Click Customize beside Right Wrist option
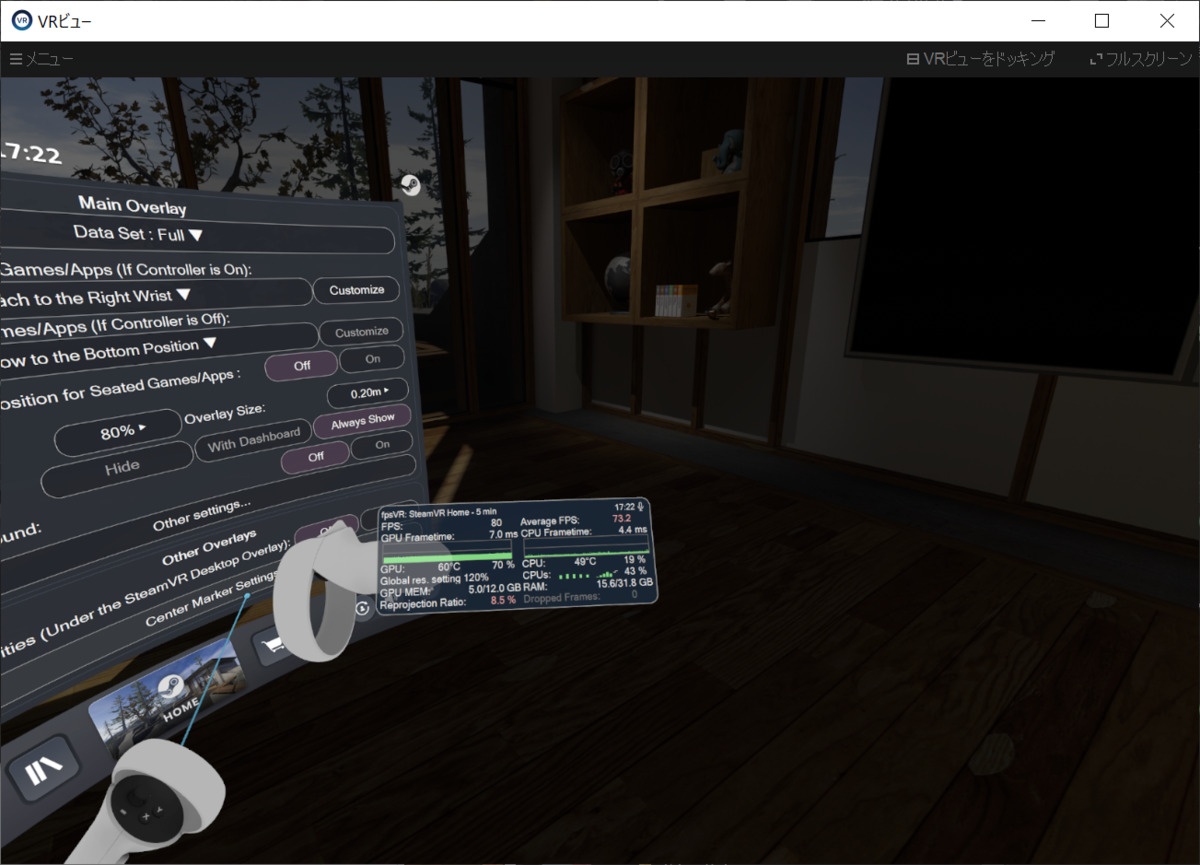Image resolution: width=1200 pixels, height=865 pixels. click(x=357, y=290)
